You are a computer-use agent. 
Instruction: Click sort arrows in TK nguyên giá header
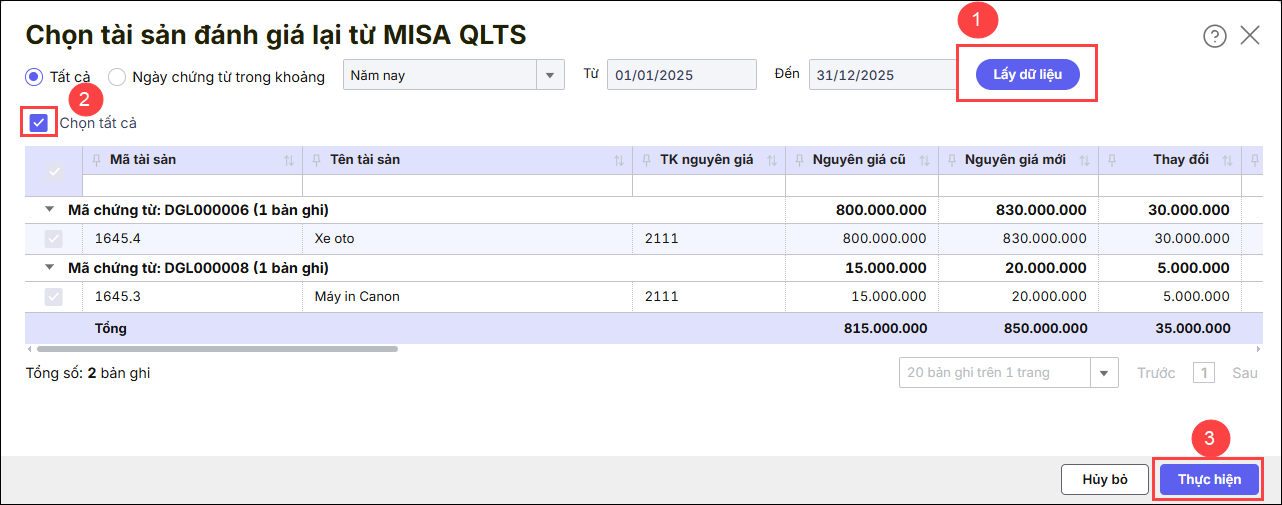772,160
